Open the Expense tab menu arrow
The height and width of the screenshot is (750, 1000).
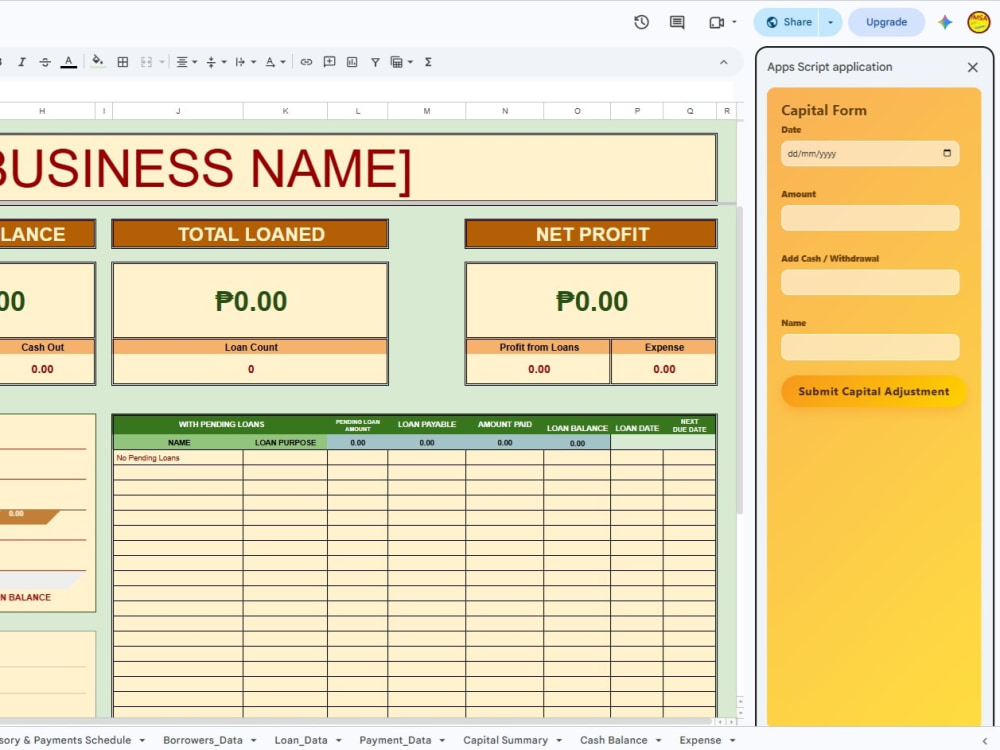(733, 740)
